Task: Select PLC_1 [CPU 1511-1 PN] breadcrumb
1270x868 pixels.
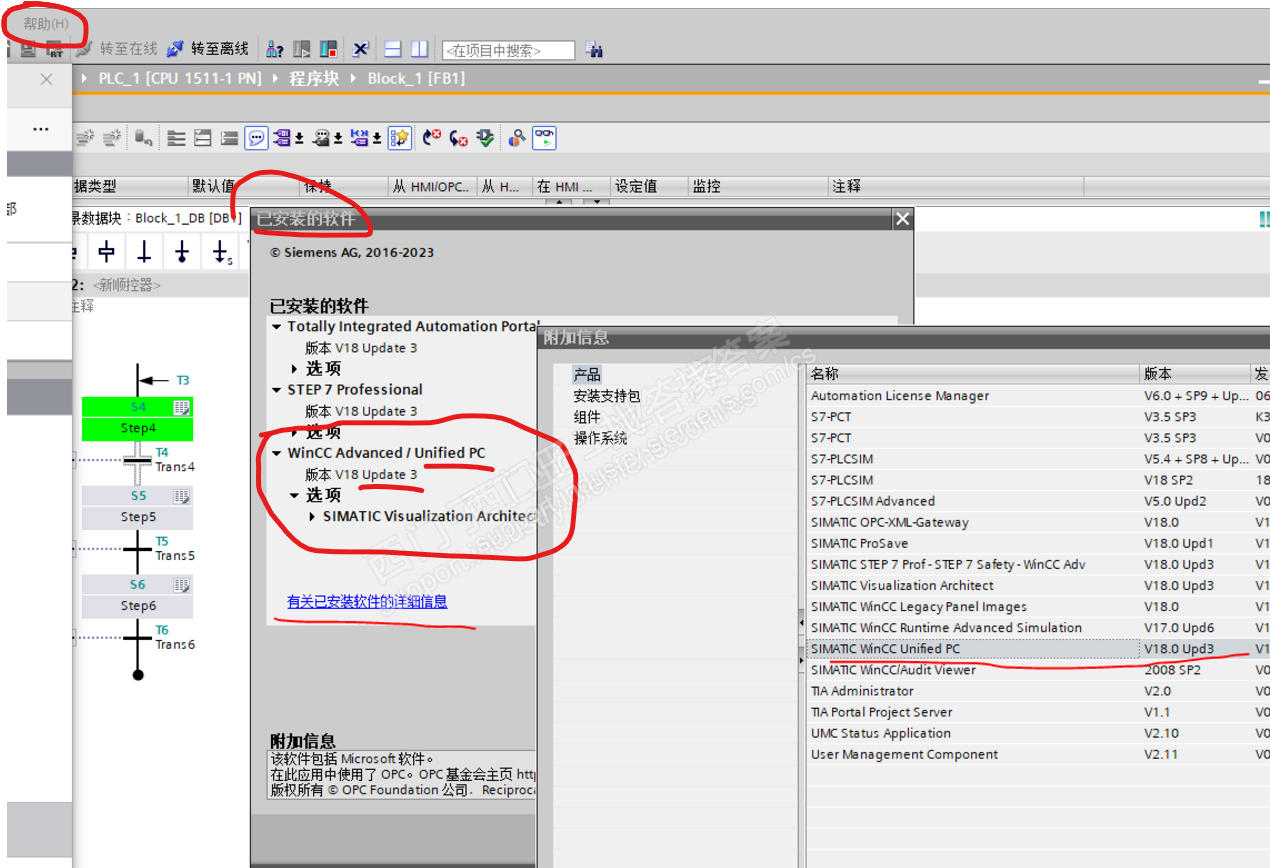Action: coord(179,78)
